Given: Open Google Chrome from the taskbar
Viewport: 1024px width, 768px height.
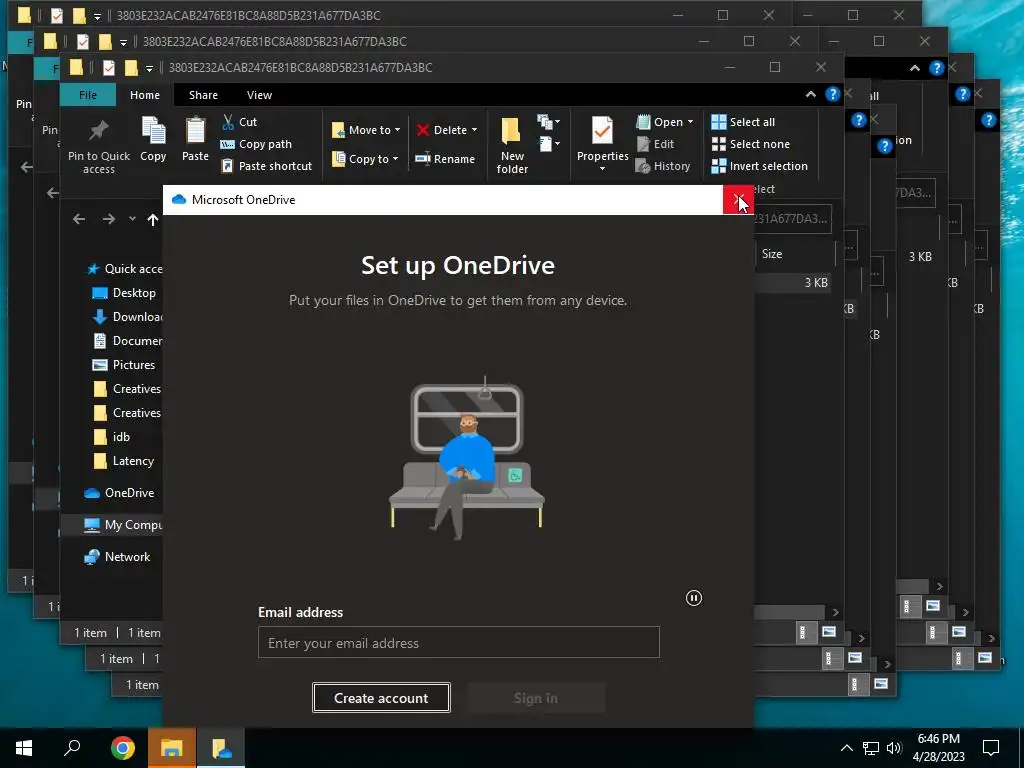Looking at the screenshot, I should pos(122,748).
